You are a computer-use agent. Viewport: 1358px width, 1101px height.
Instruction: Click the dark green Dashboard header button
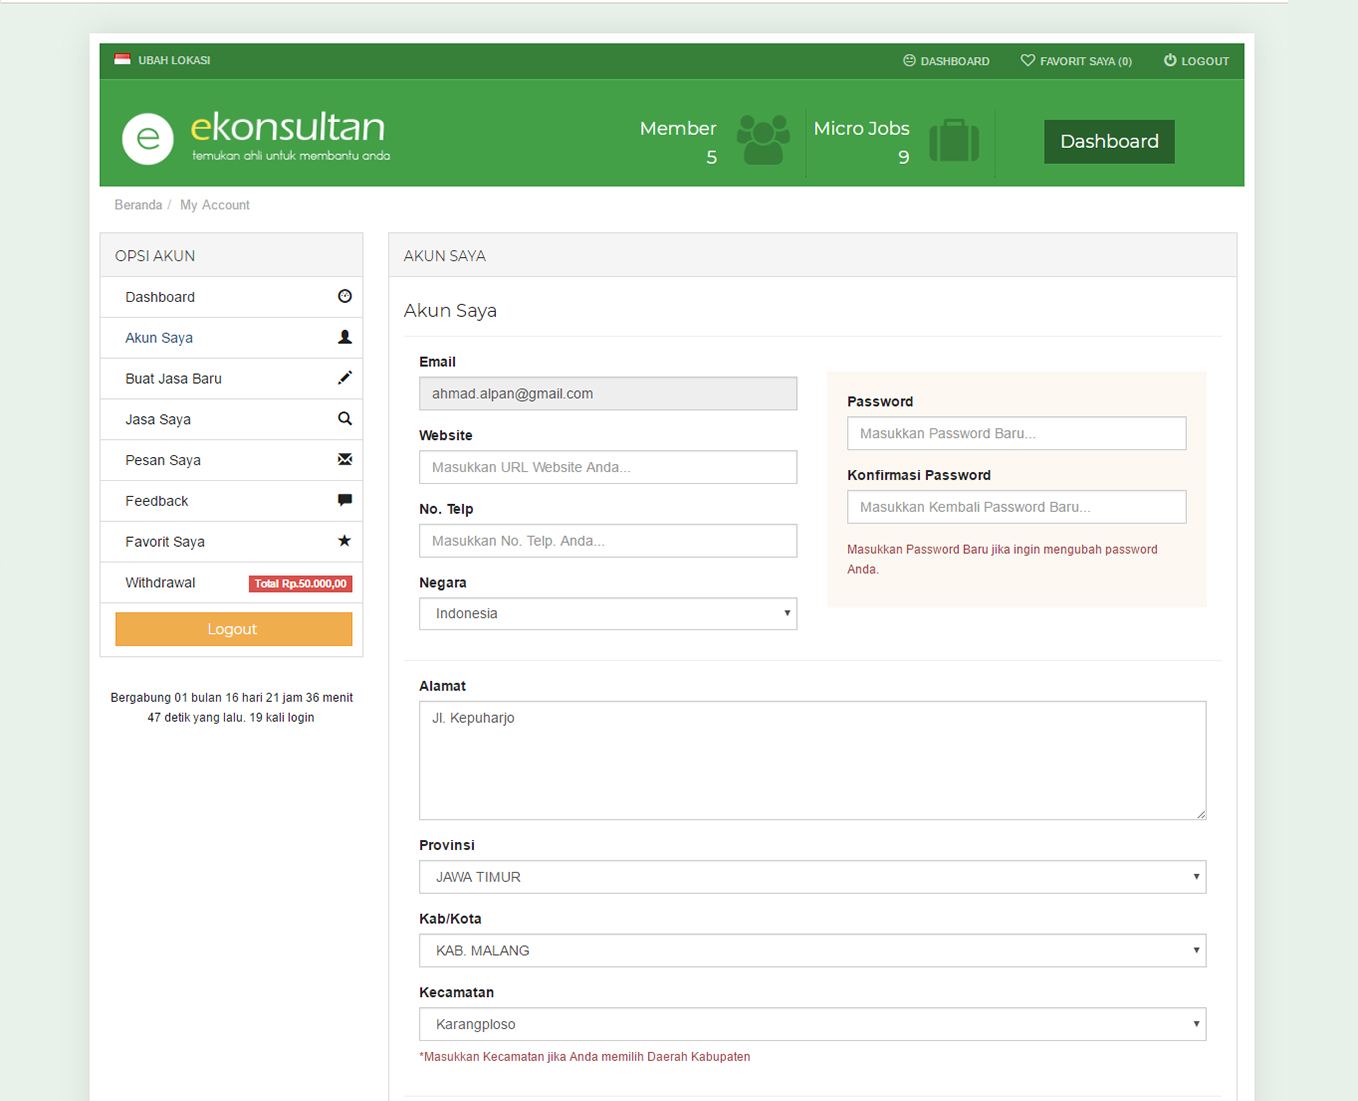pos(1109,142)
